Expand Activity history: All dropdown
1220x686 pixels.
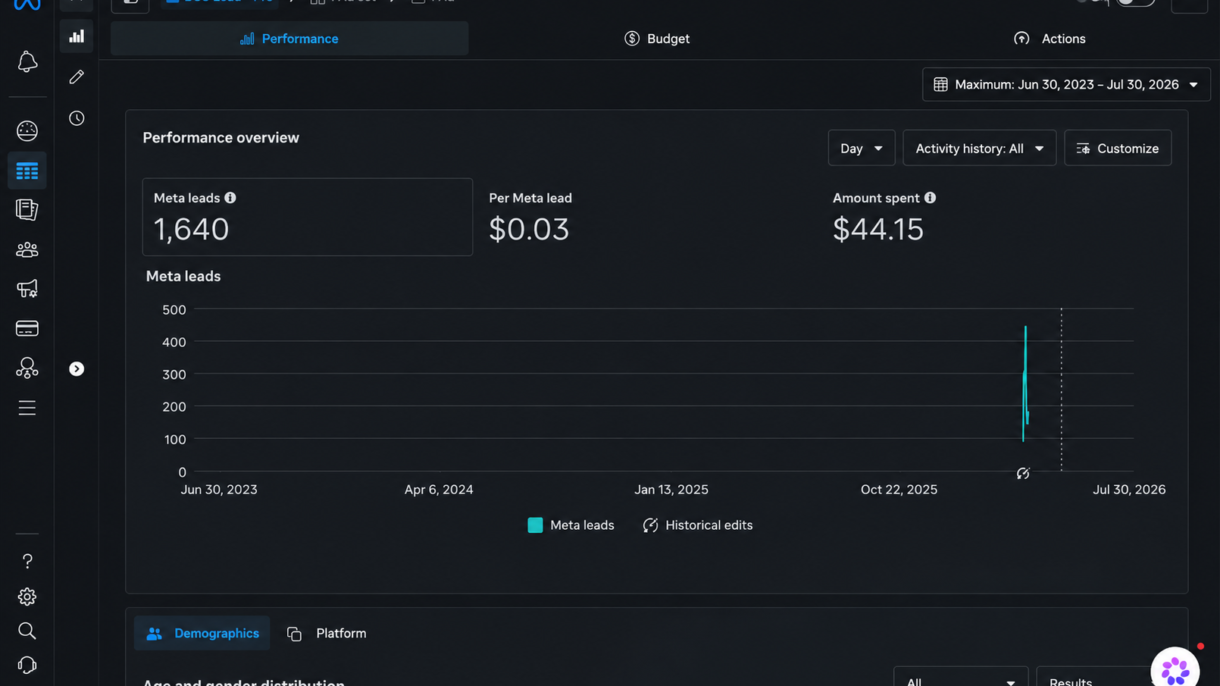tap(979, 148)
